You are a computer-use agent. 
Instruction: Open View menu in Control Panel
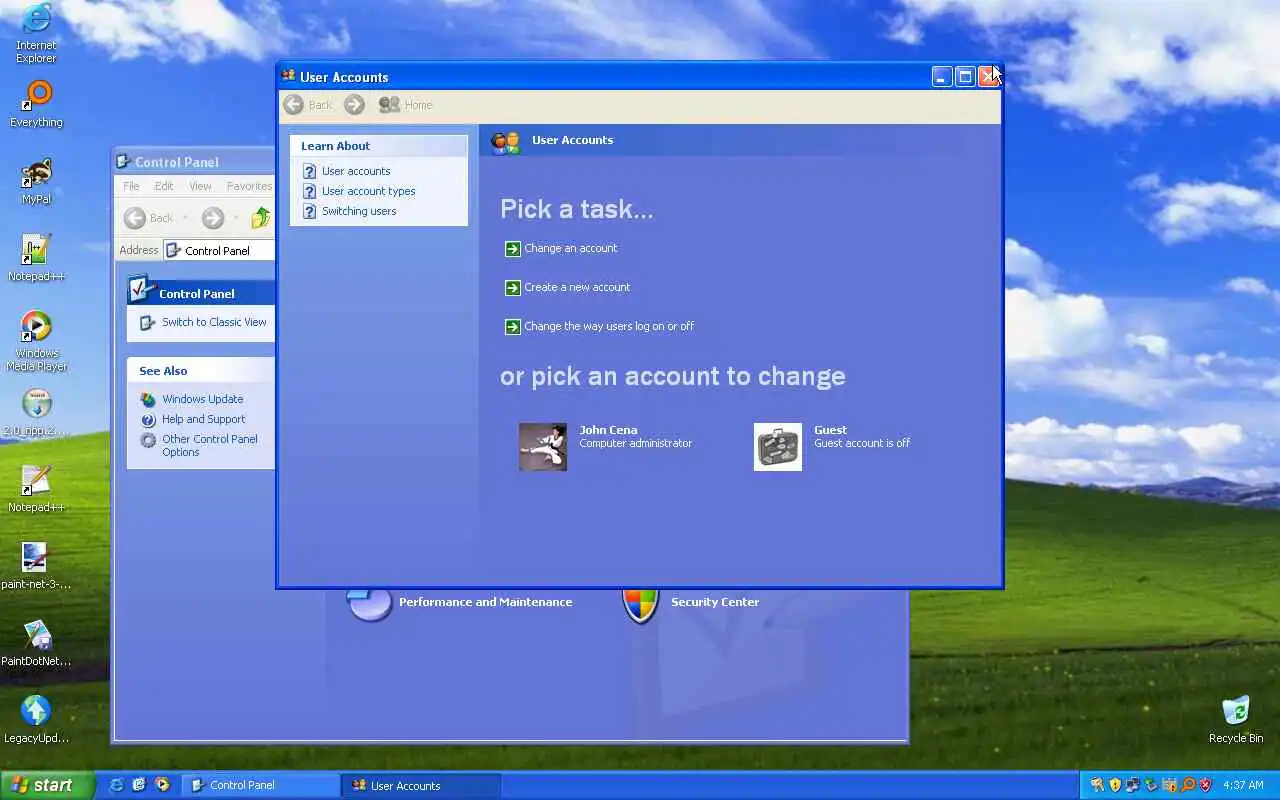click(200, 186)
